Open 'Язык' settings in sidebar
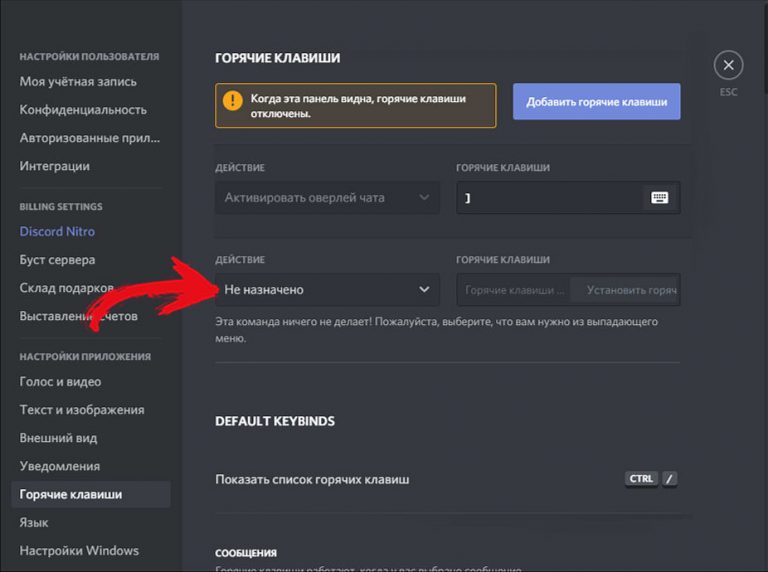Viewport: 768px width, 572px height. point(34,522)
